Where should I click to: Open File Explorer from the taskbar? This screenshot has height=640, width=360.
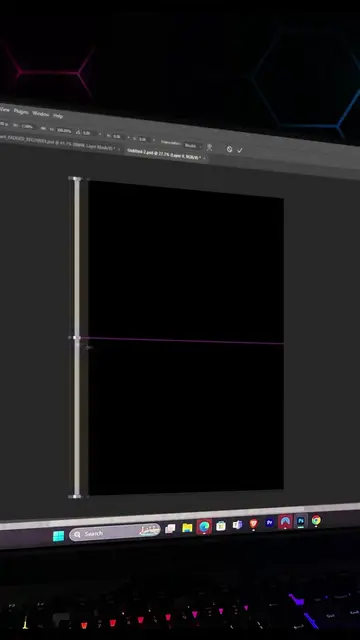(x=187, y=528)
